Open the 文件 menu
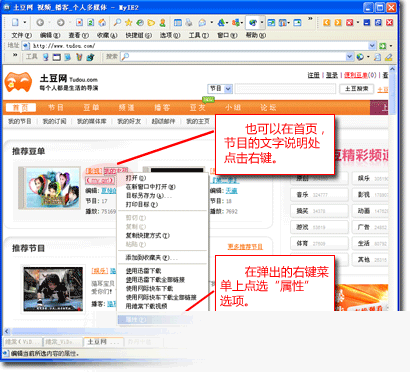 22,35
